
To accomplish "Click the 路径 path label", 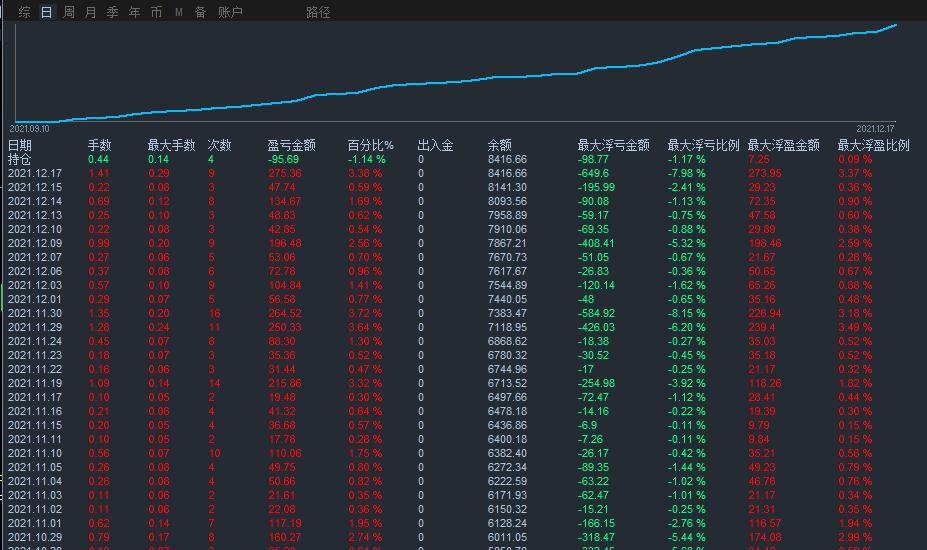I will (318, 12).
